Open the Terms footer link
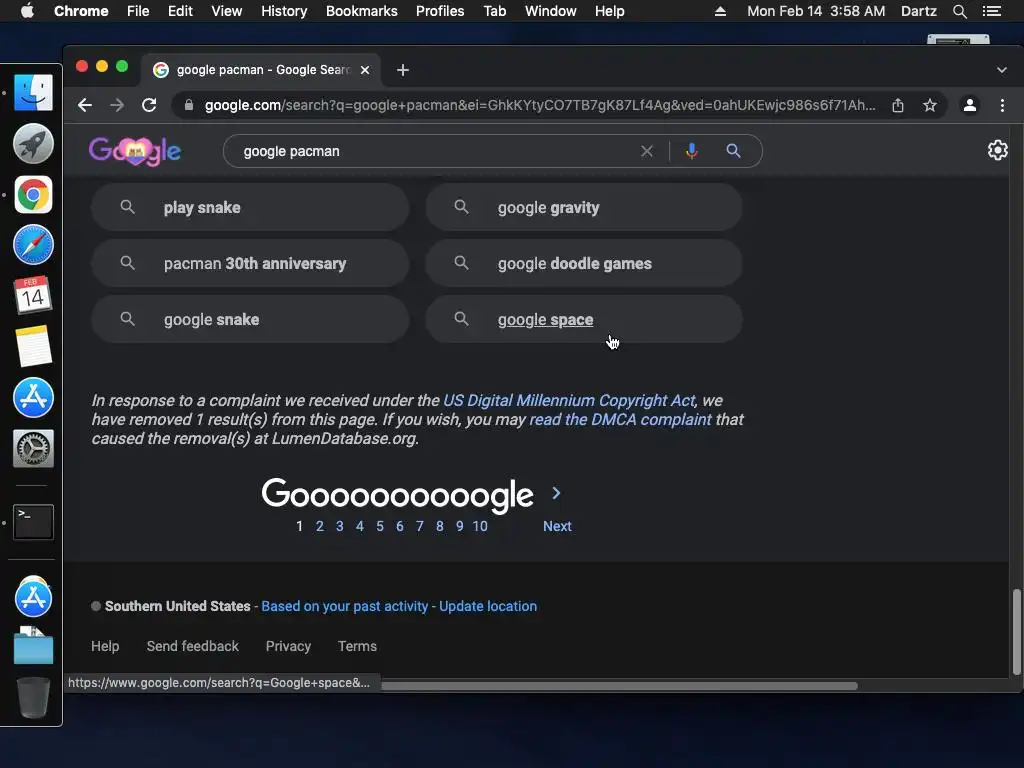This screenshot has width=1024, height=768. [x=357, y=646]
